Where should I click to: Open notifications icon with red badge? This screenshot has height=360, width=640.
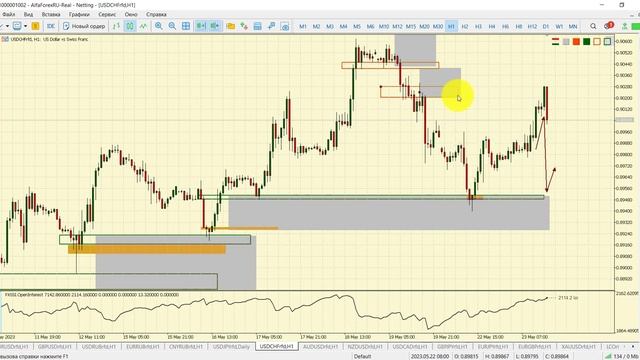(x=609, y=26)
